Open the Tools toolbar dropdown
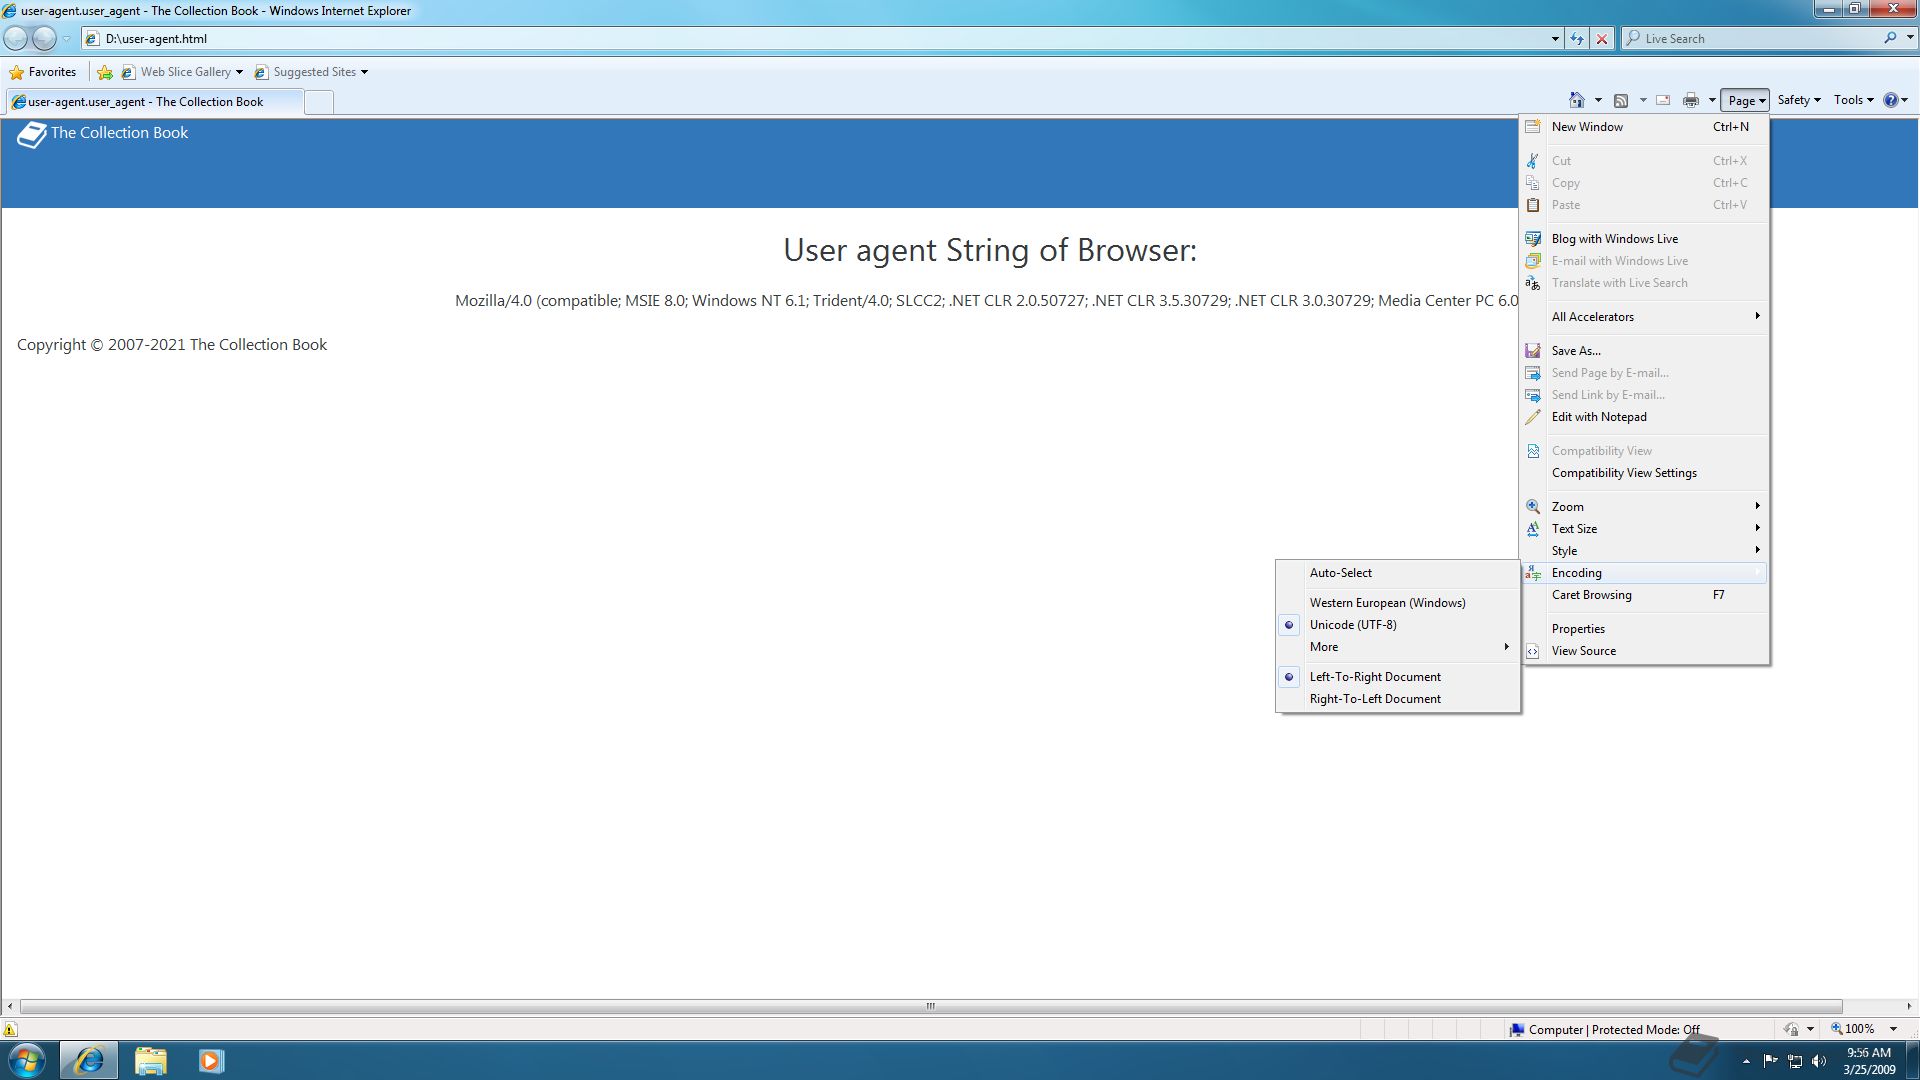This screenshot has height=1080, width=1920. point(1853,100)
